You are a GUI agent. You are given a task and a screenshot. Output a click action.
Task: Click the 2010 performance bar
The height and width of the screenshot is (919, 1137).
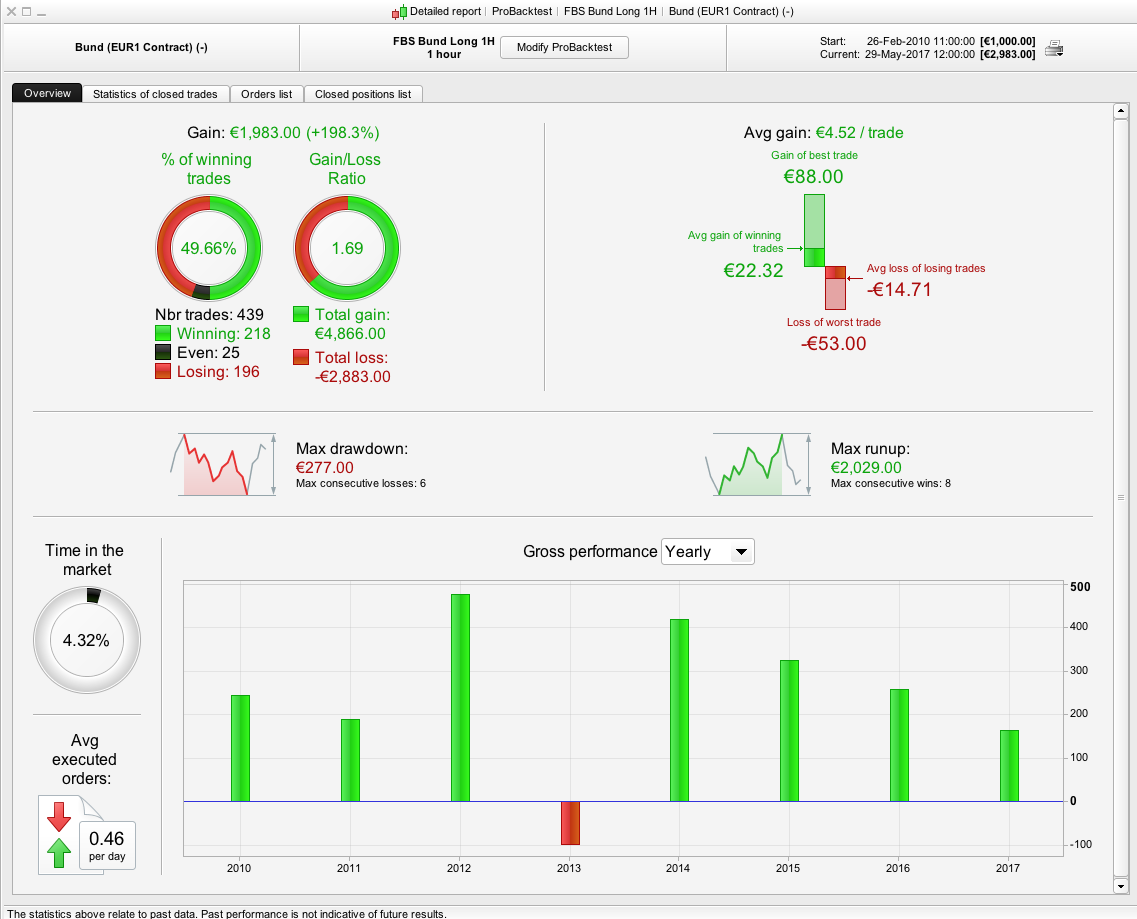point(240,749)
